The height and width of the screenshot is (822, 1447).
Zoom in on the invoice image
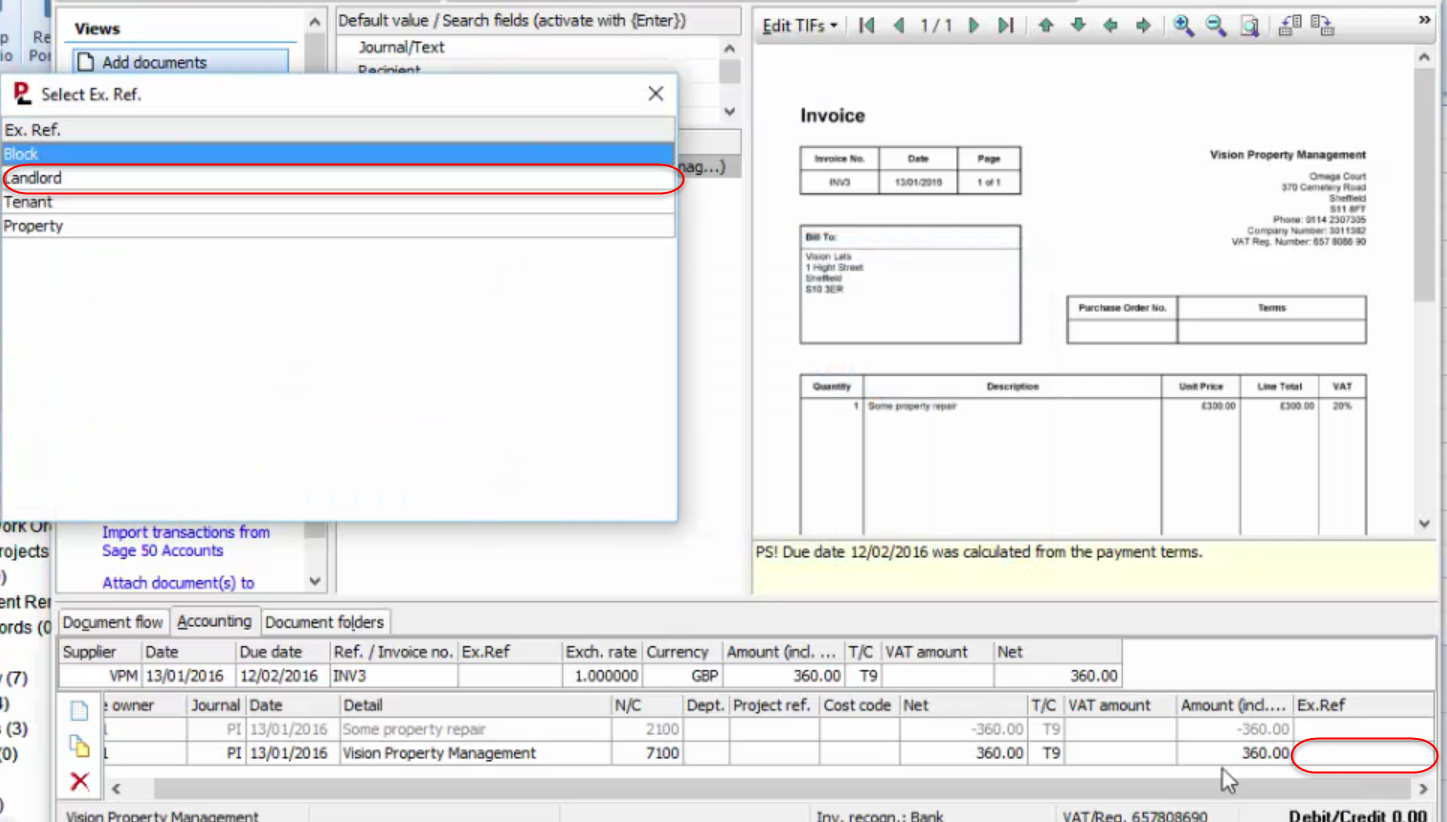pos(1183,25)
